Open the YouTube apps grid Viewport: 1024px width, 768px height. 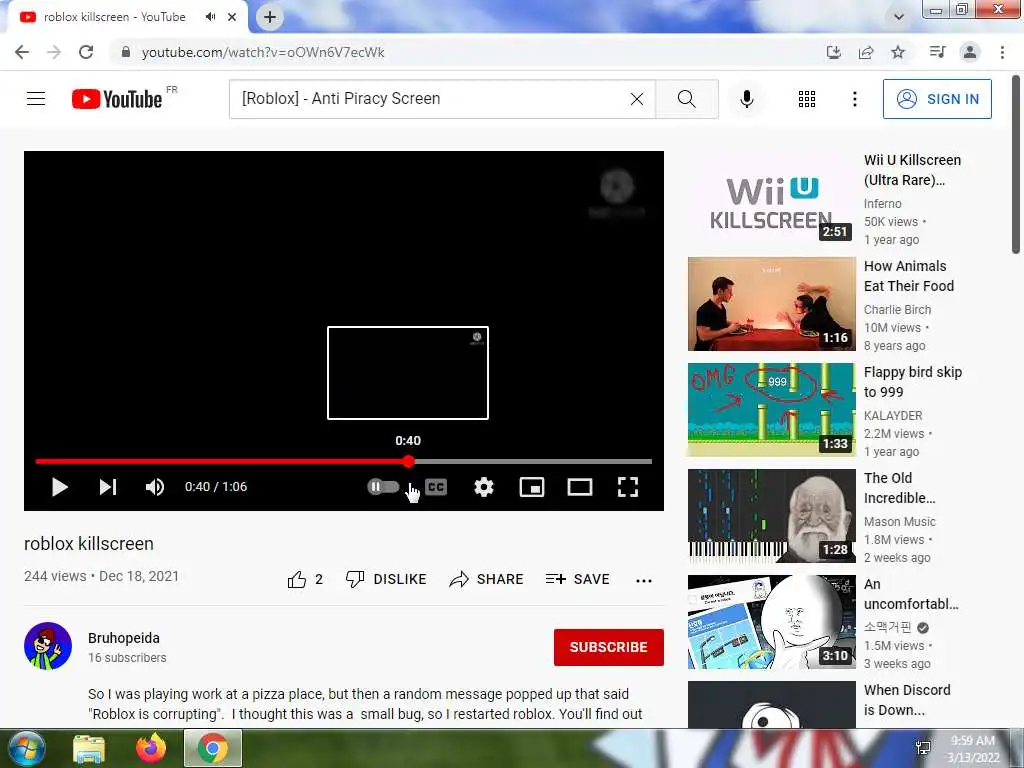pos(807,99)
